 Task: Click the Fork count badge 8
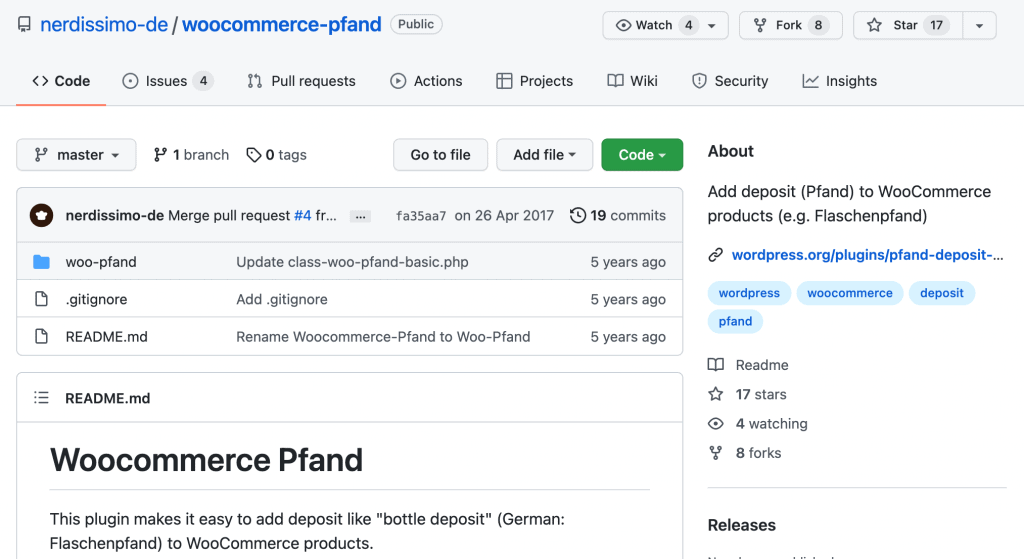click(818, 25)
